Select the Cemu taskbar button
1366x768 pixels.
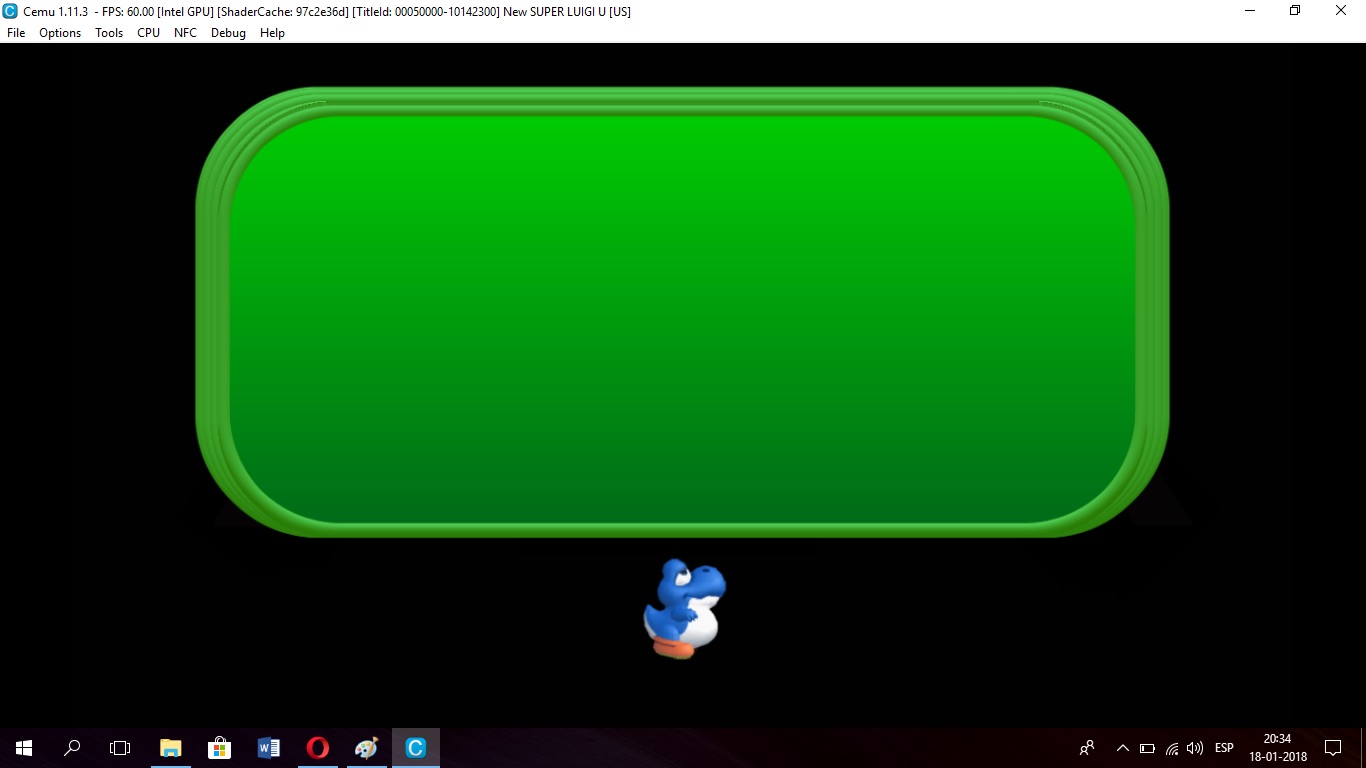point(415,748)
